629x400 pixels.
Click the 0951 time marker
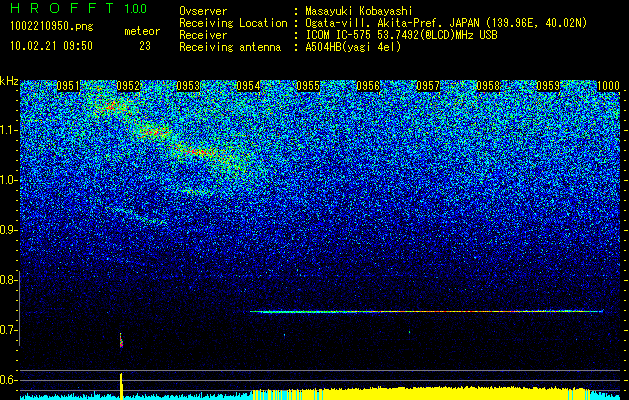click(x=68, y=86)
